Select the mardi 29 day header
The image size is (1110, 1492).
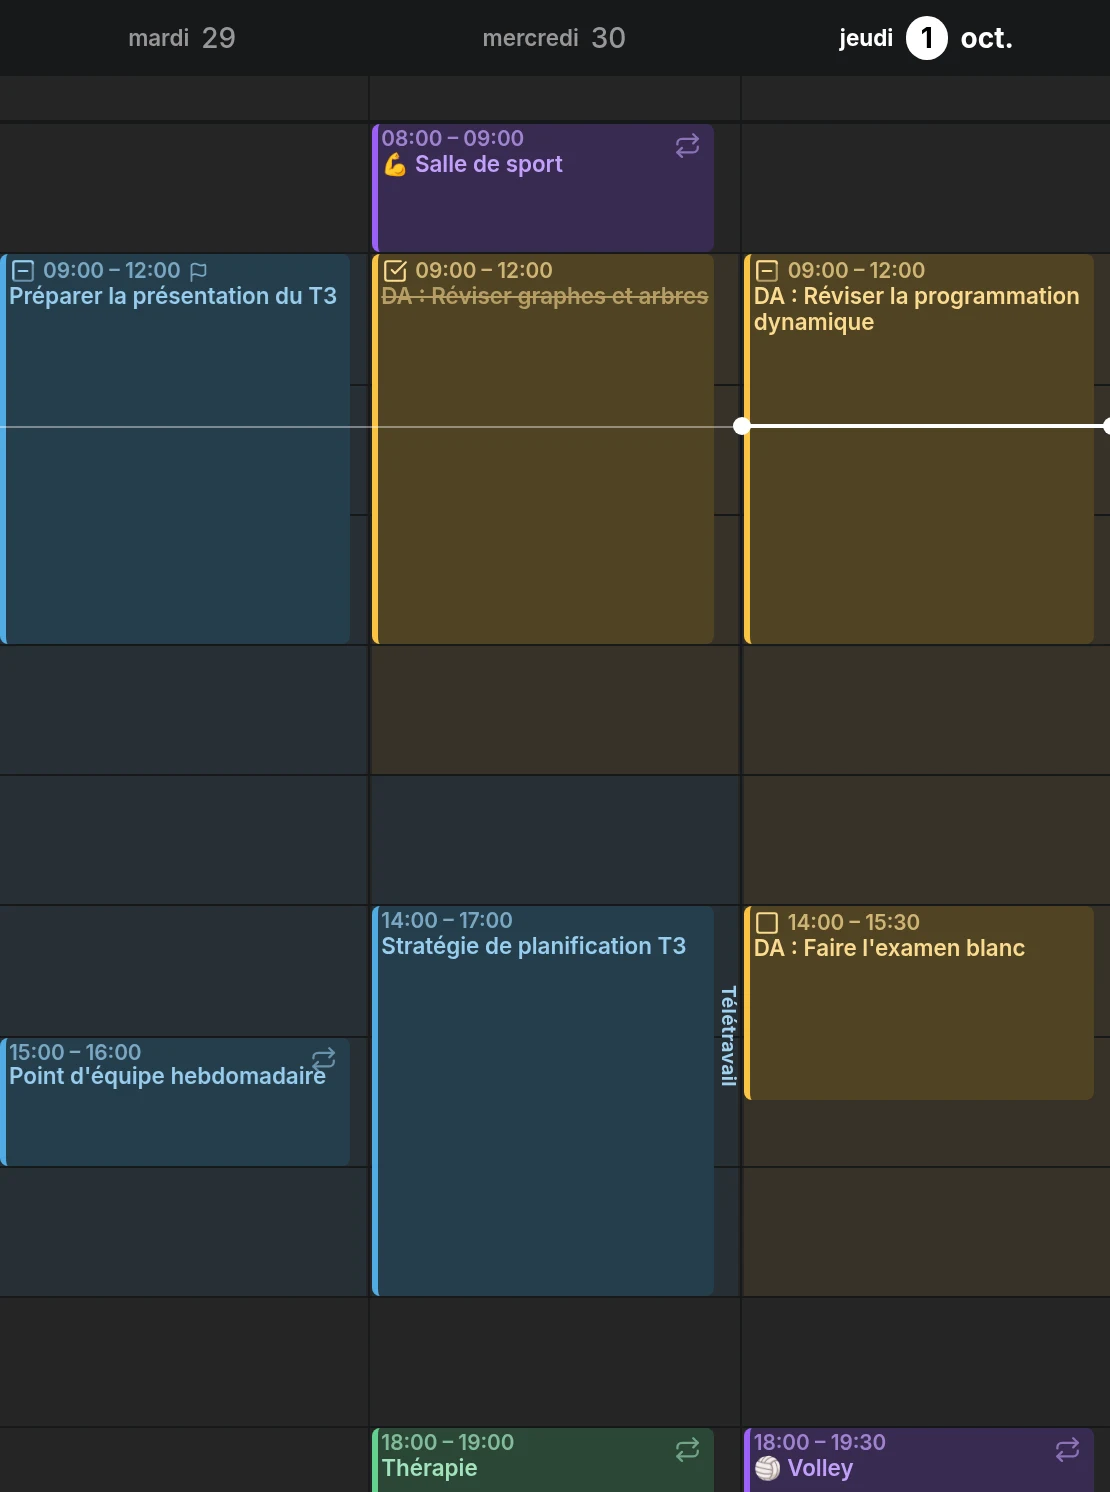tap(182, 38)
